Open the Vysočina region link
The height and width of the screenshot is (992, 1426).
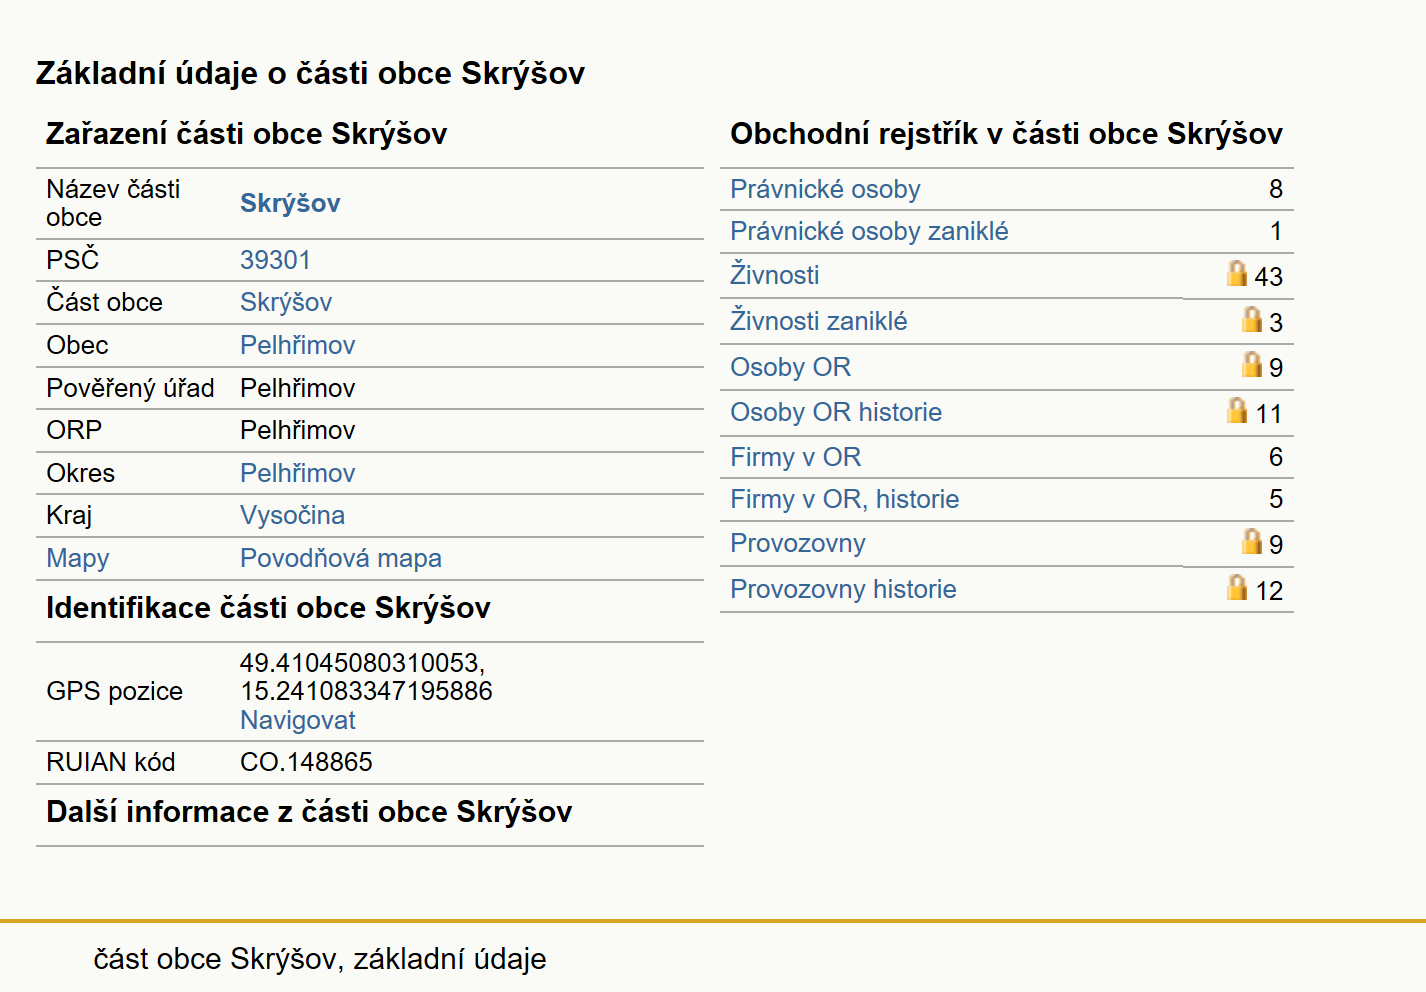[292, 515]
